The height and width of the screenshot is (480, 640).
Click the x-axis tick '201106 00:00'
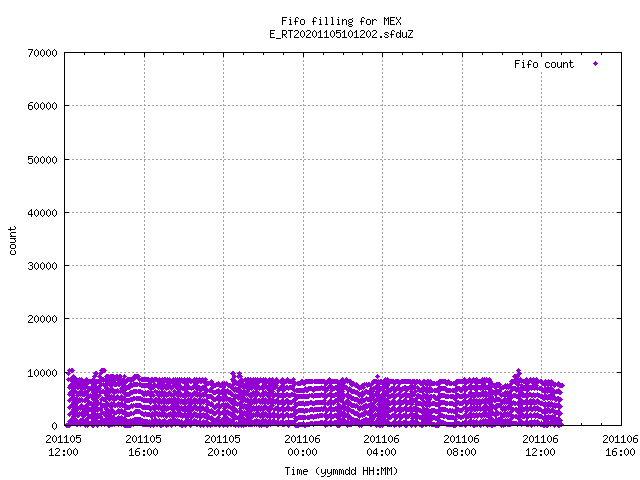pyautogui.click(x=302, y=446)
